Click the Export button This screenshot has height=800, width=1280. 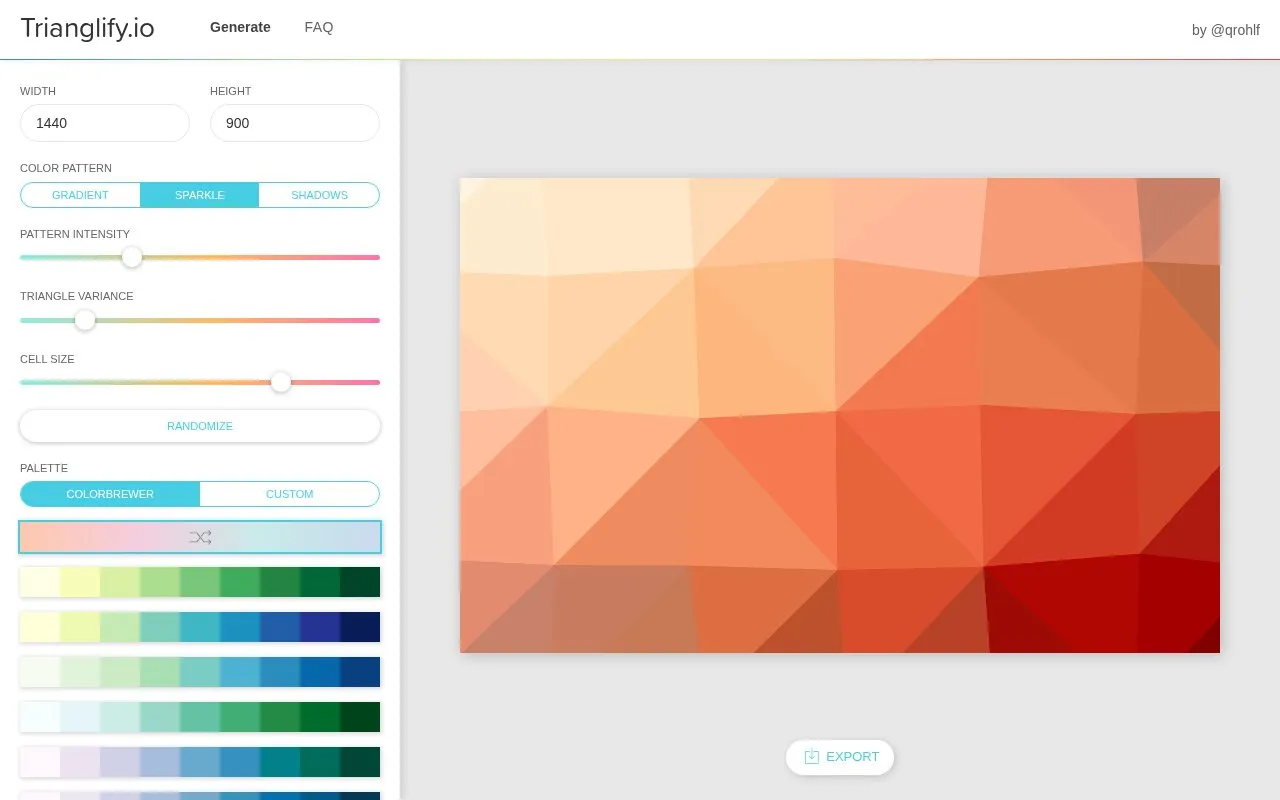[x=840, y=757]
